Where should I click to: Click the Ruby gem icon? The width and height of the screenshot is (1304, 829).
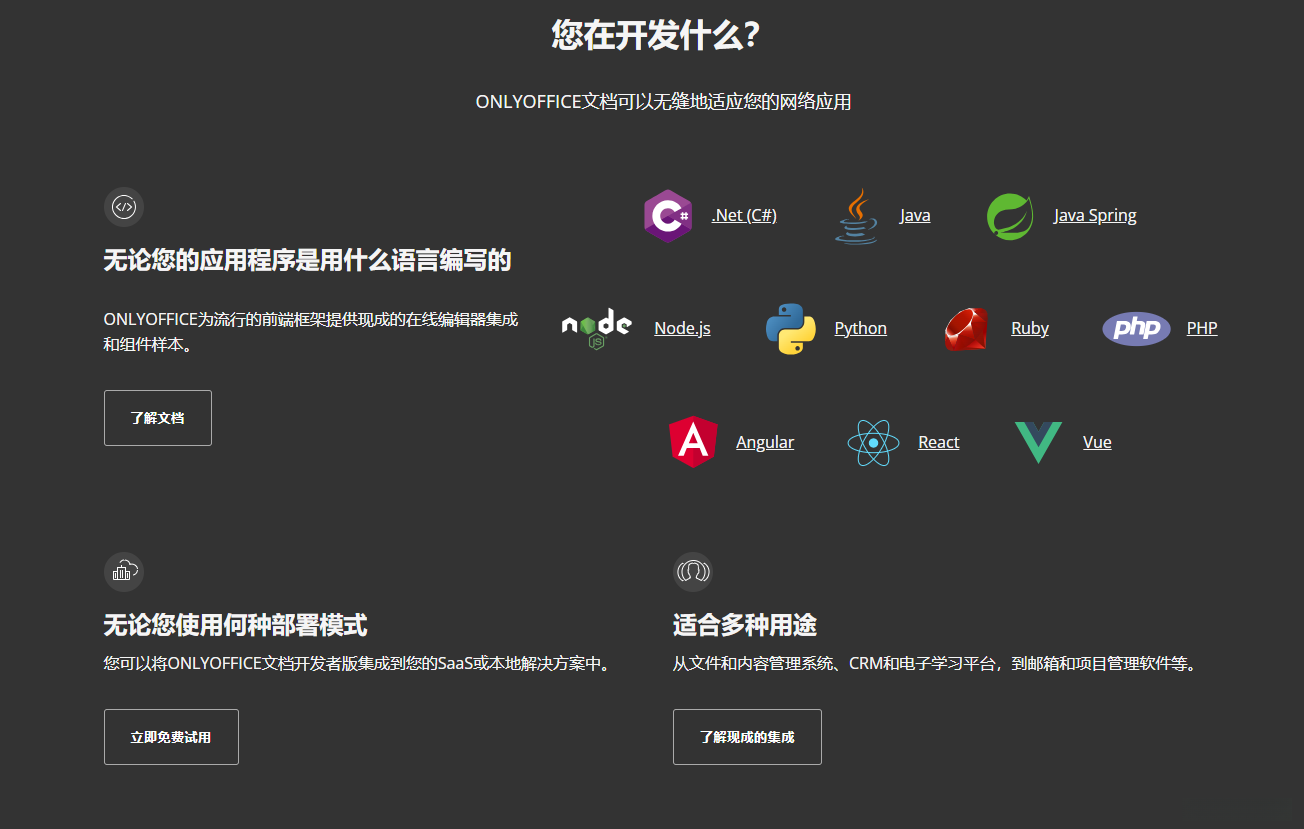(964, 327)
